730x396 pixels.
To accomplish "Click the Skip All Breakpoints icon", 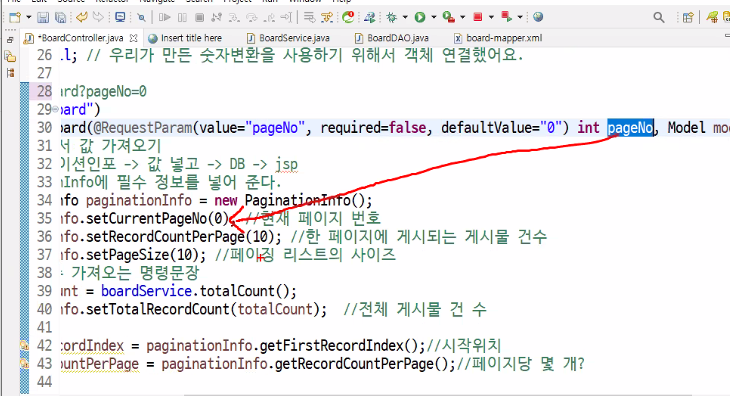I will point(142,18).
